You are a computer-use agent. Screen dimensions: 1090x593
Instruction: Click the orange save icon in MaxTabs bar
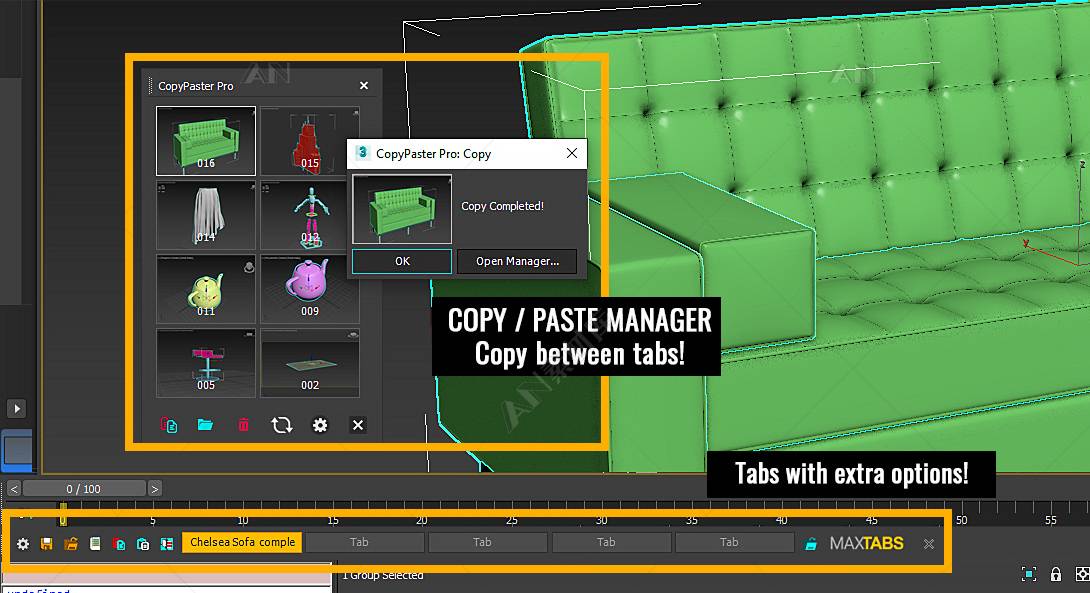point(47,544)
